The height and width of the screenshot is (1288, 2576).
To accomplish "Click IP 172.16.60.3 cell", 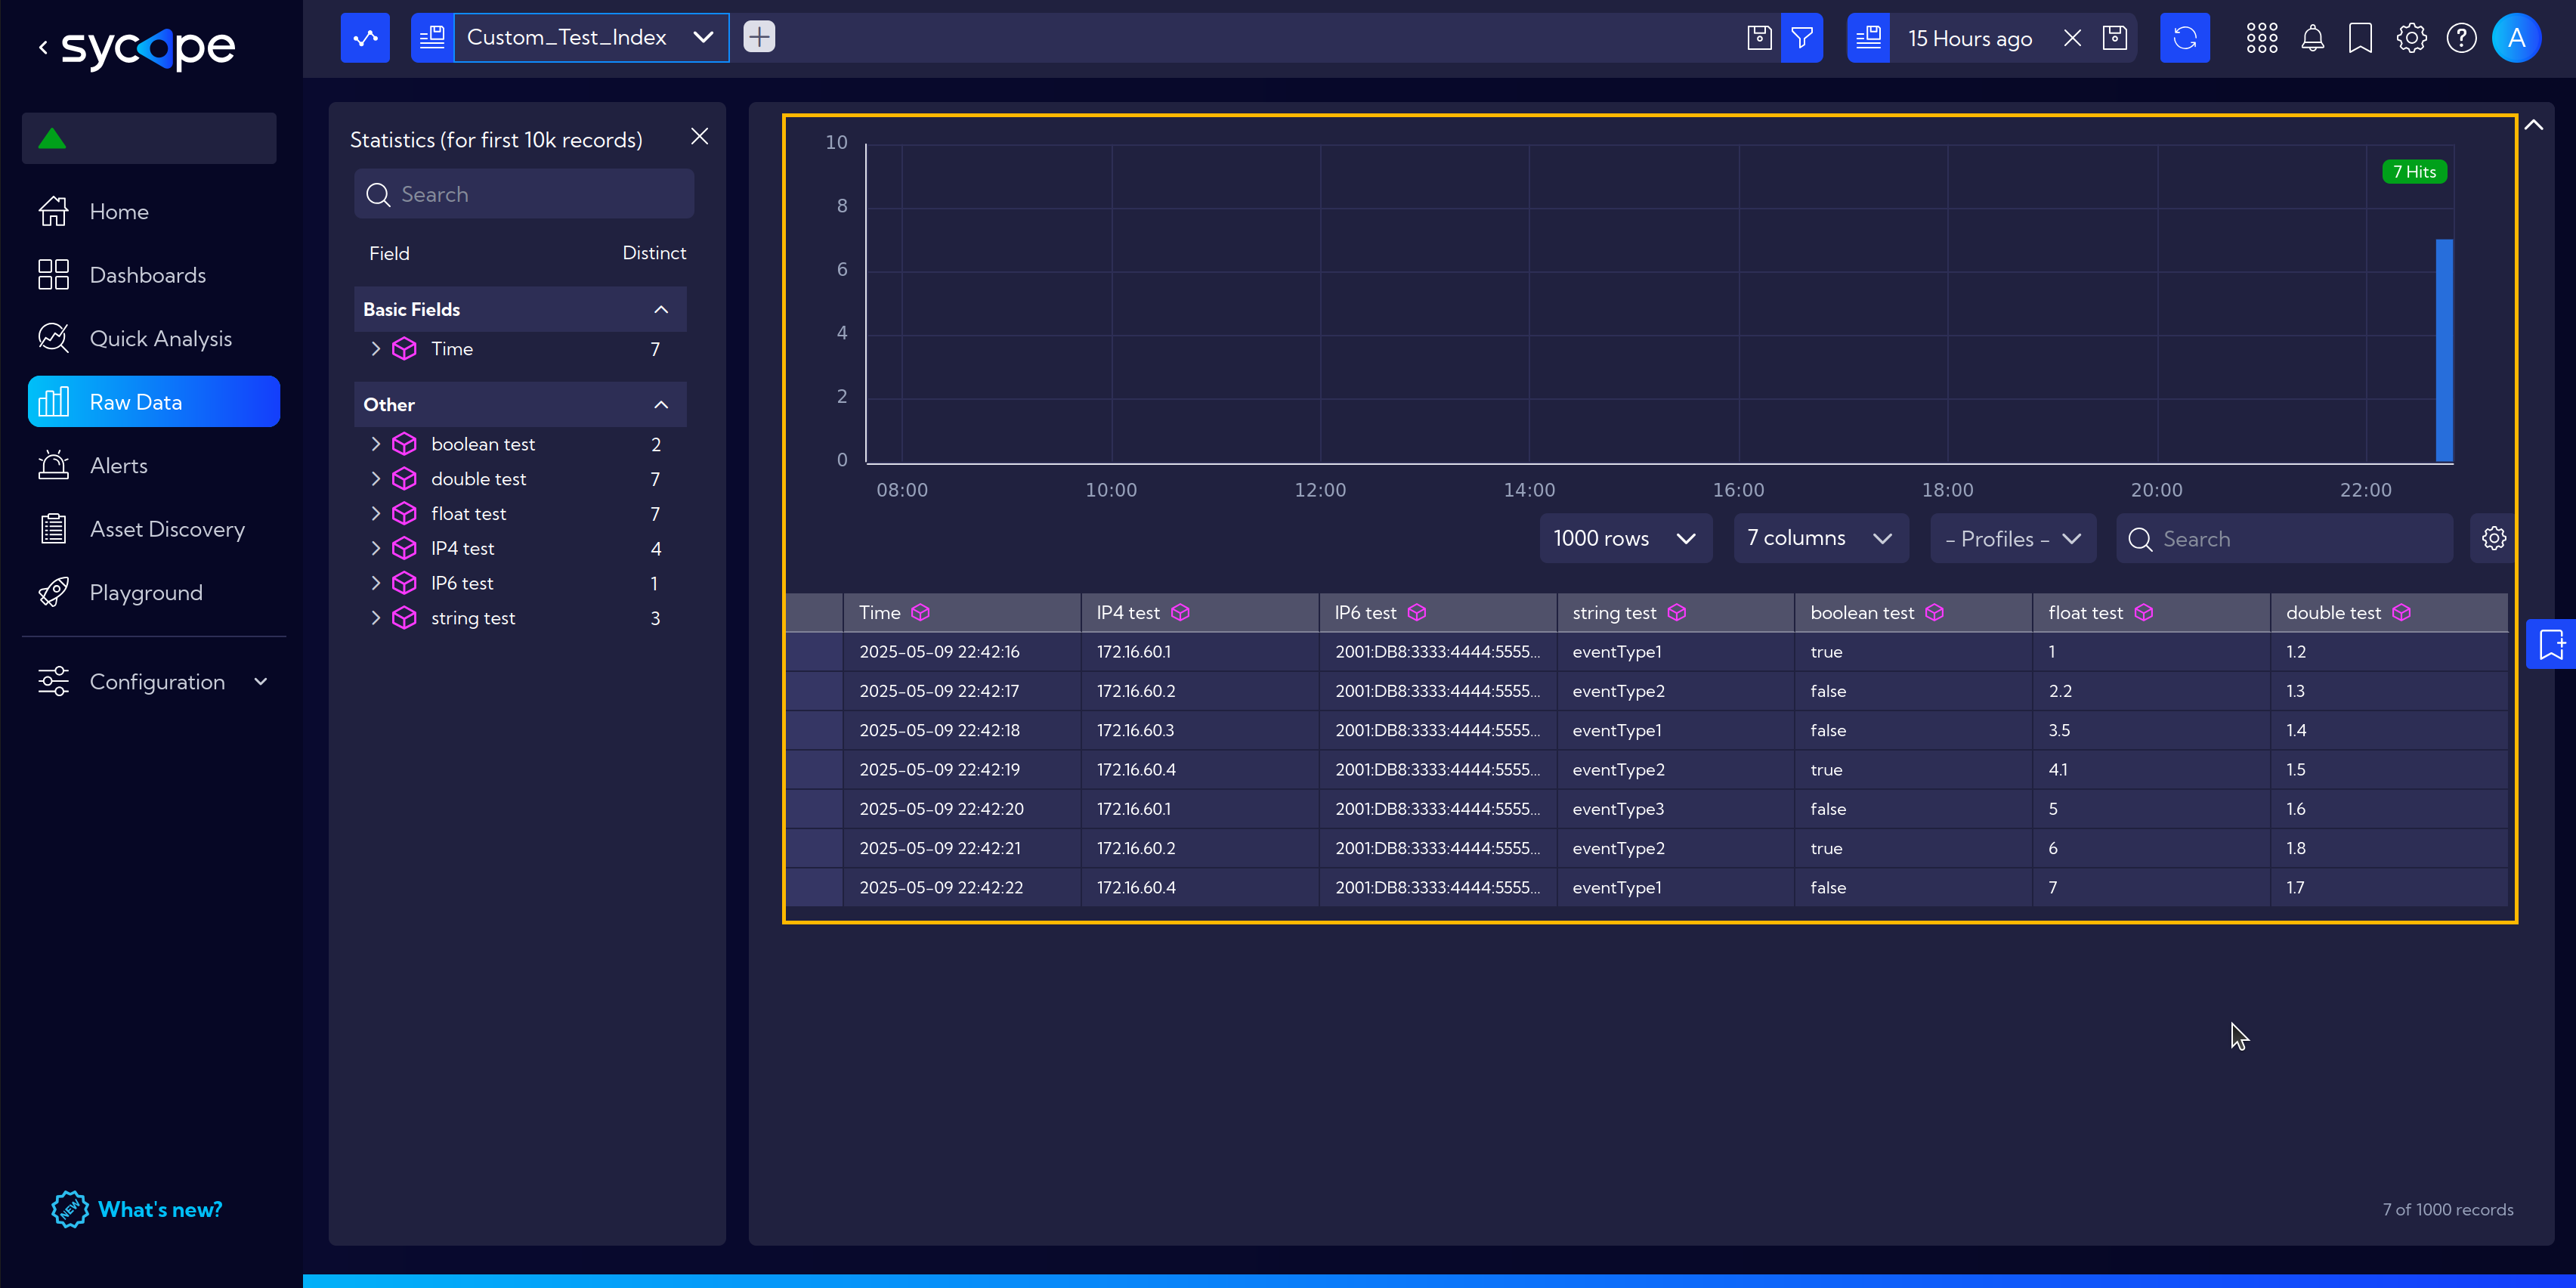I will [1199, 730].
